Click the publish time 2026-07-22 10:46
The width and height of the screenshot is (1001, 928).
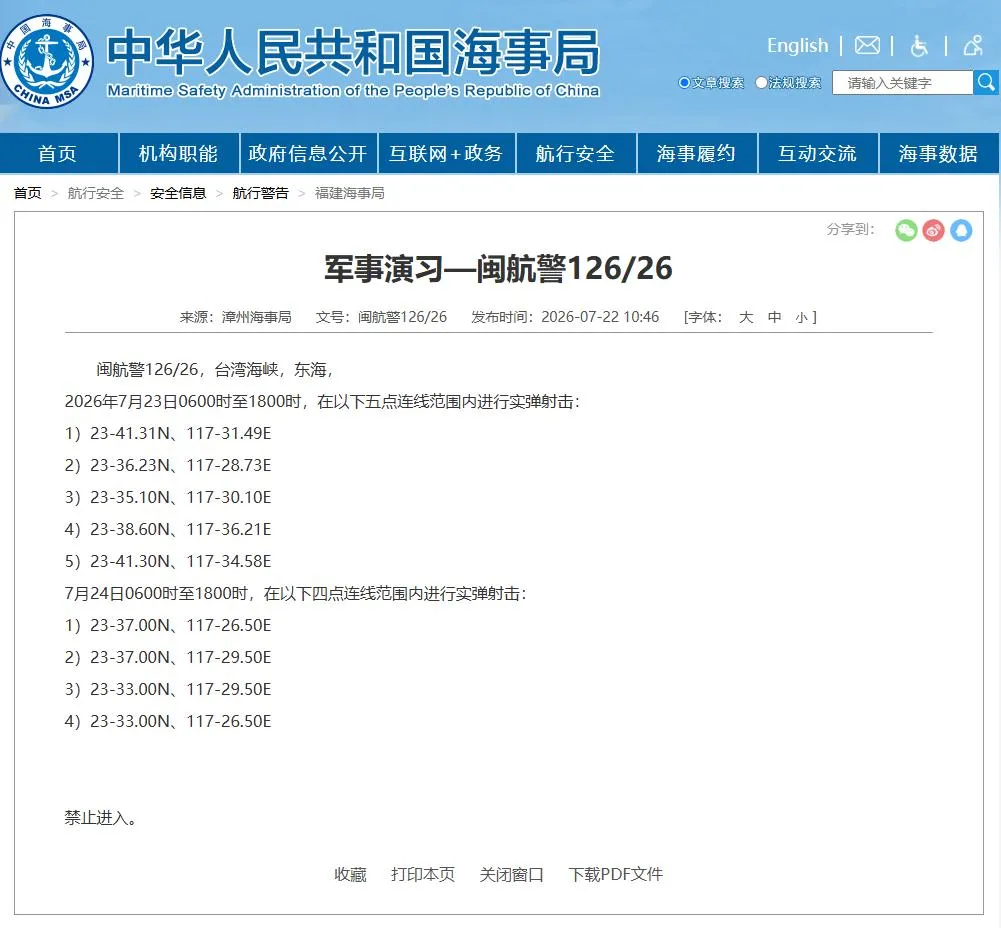600,317
